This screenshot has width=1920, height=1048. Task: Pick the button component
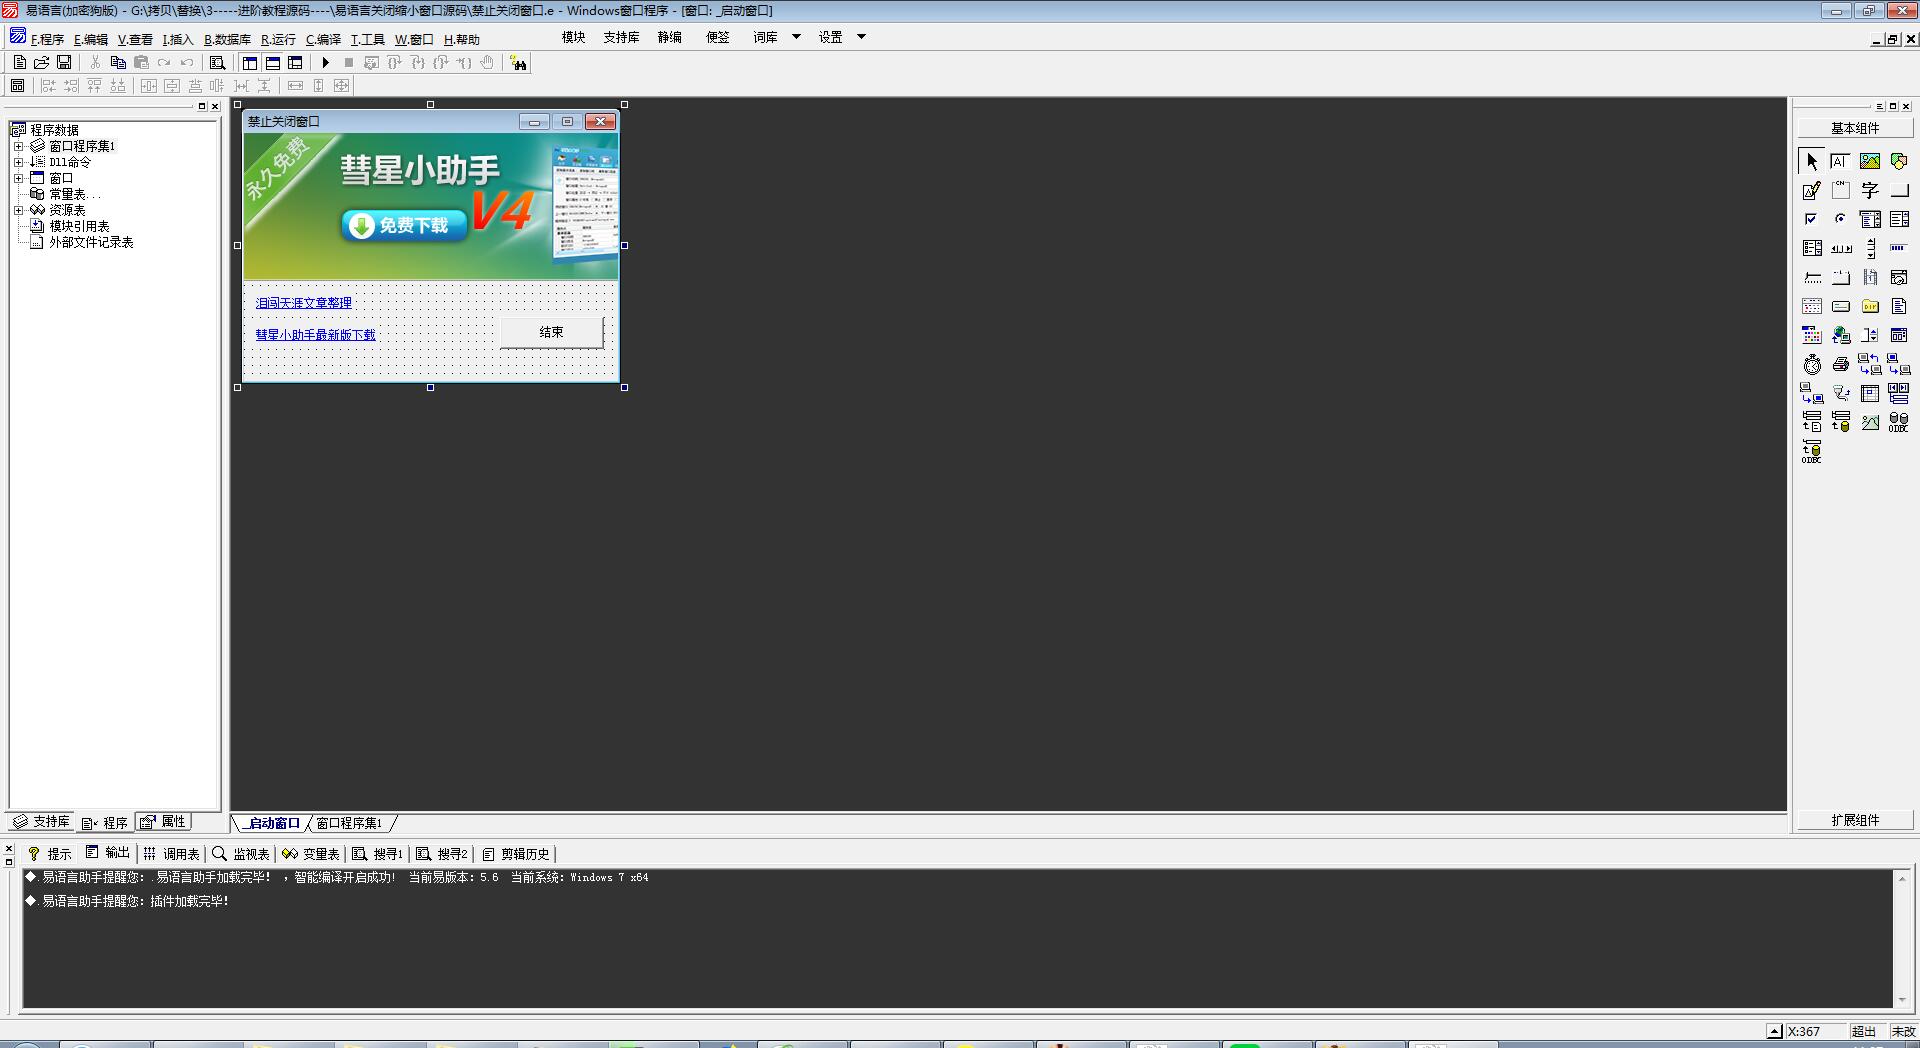pyautogui.click(x=1899, y=190)
